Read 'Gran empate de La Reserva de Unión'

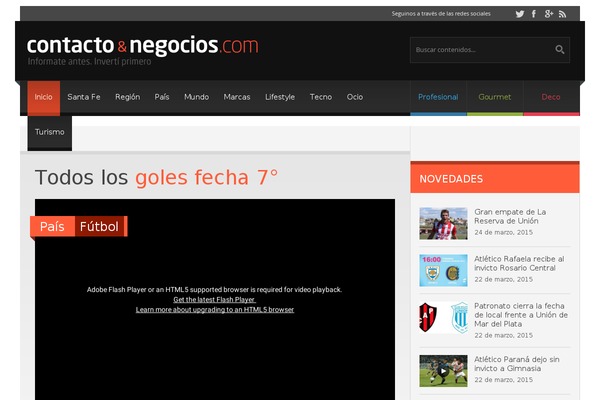click(x=510, y=216)
